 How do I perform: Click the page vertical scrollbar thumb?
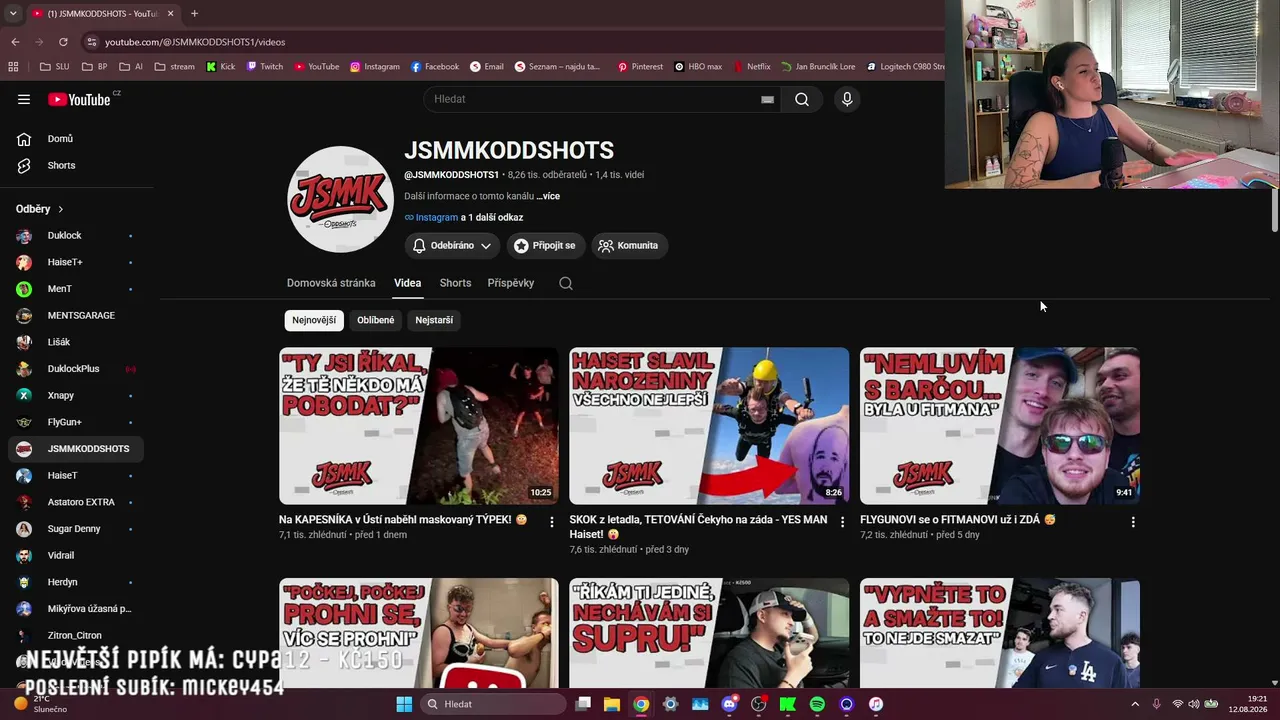tap(1274, 211)
